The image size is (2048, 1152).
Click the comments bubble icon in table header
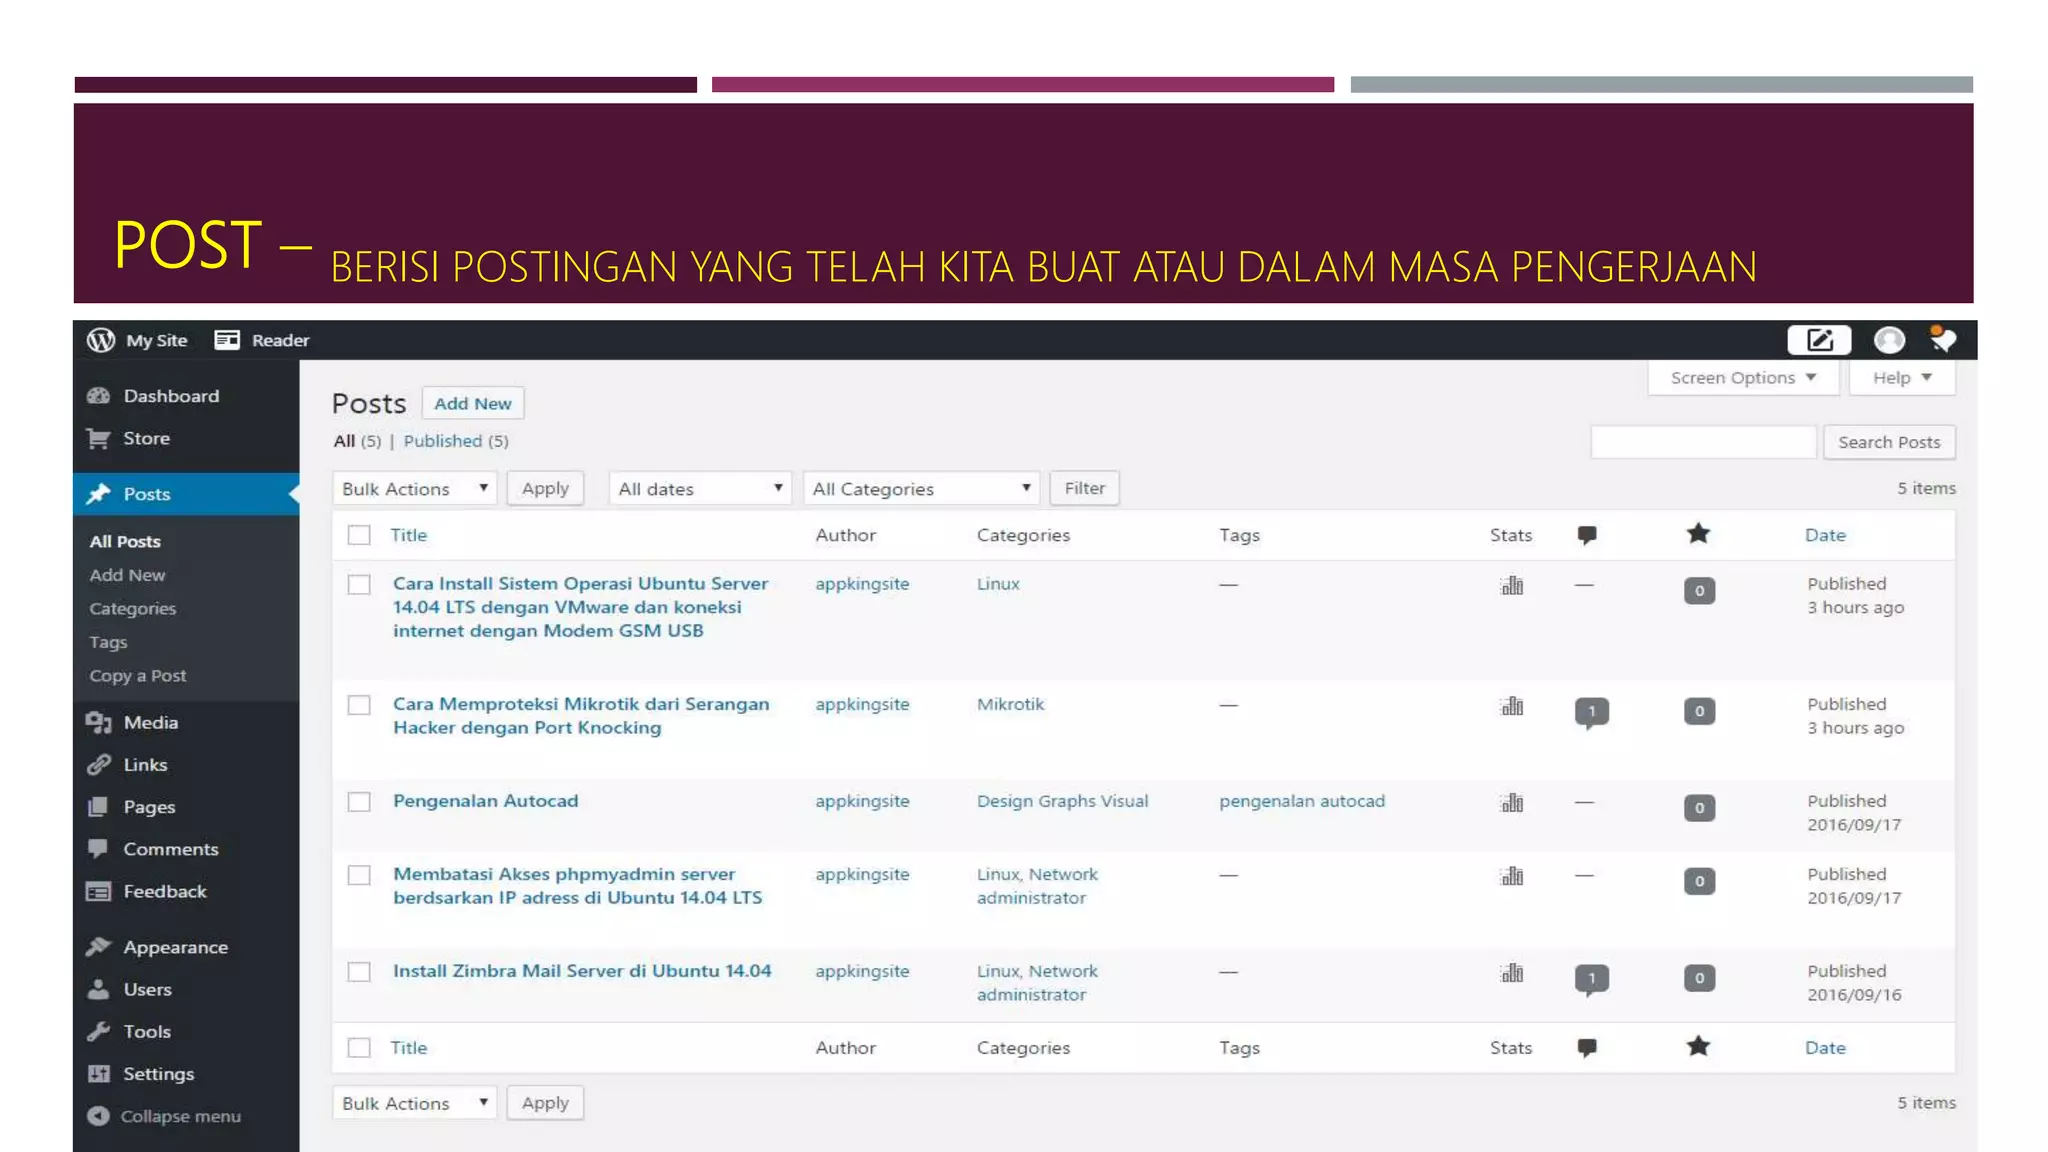[x=1587, y=535]
